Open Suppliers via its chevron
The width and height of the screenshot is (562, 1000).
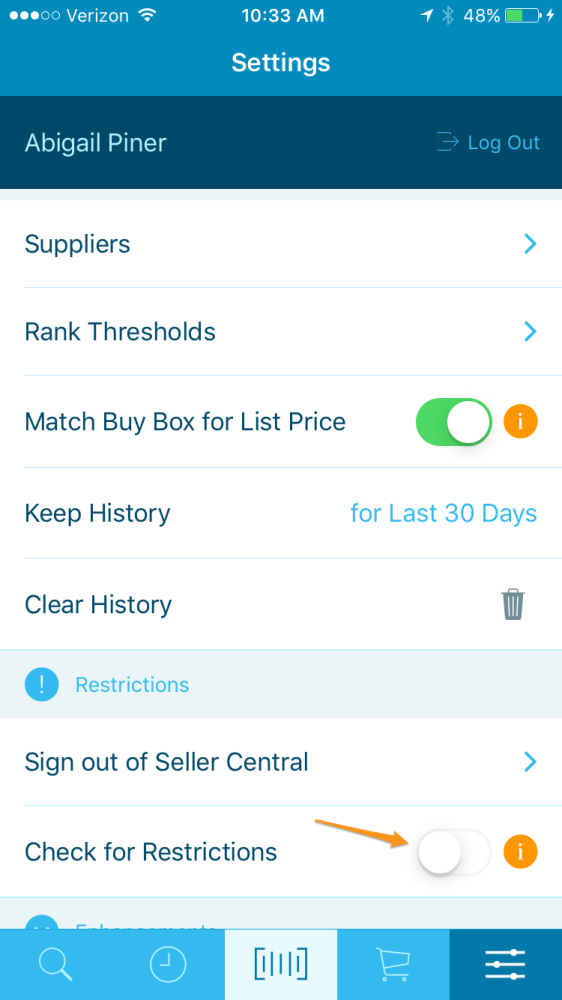click(530, 244)
